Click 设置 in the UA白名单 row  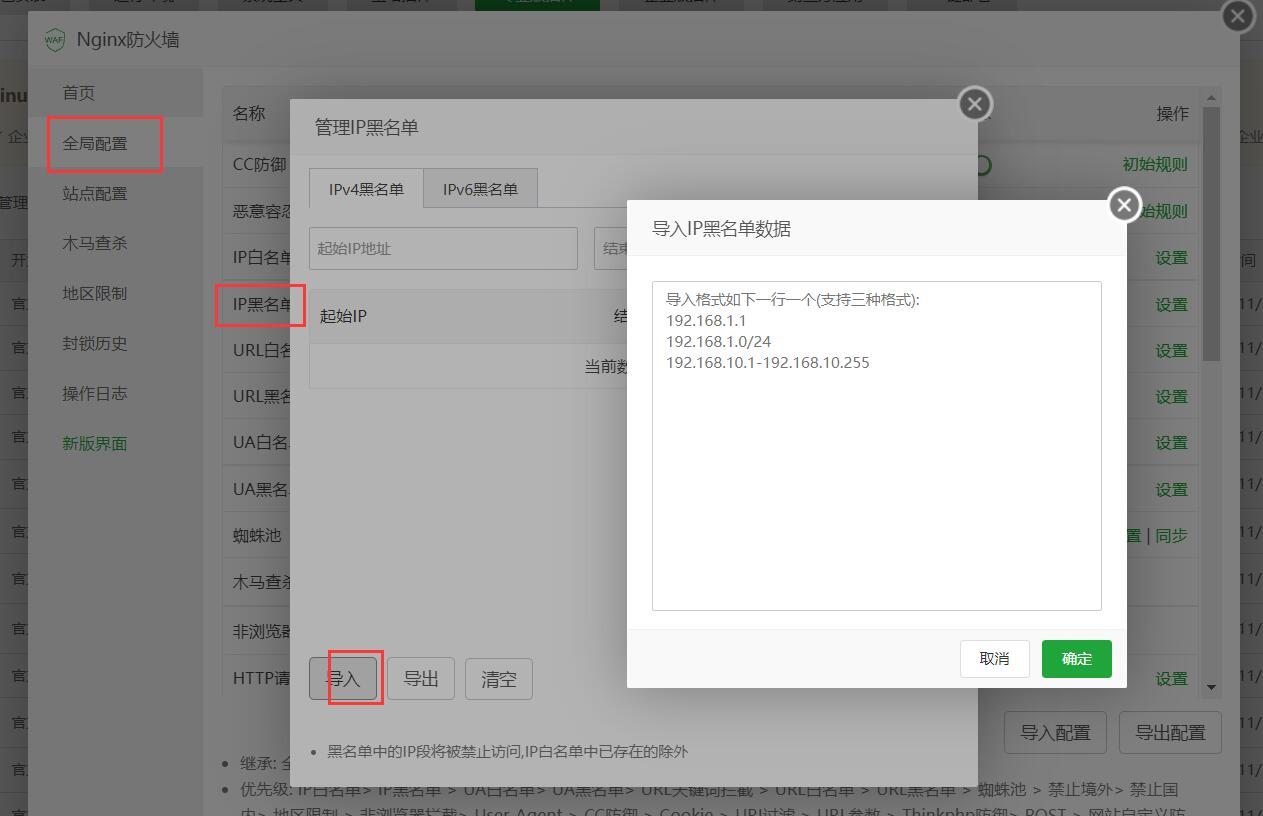[1172, 443]
